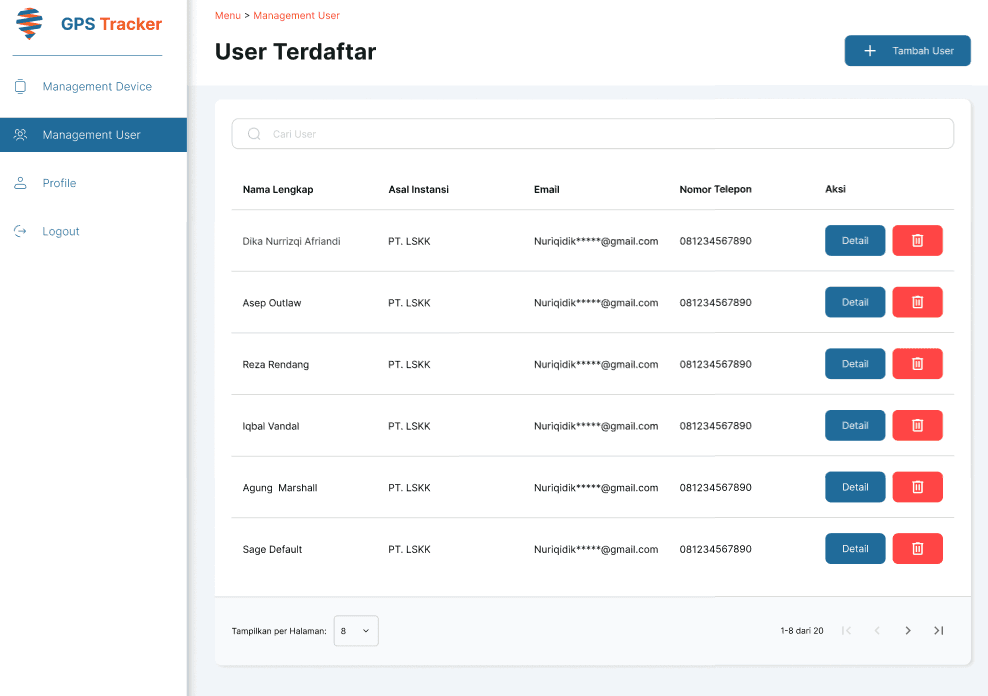Focus the Cari User search field
Viewport: 988px width, 696px height.
click(600, 134)
